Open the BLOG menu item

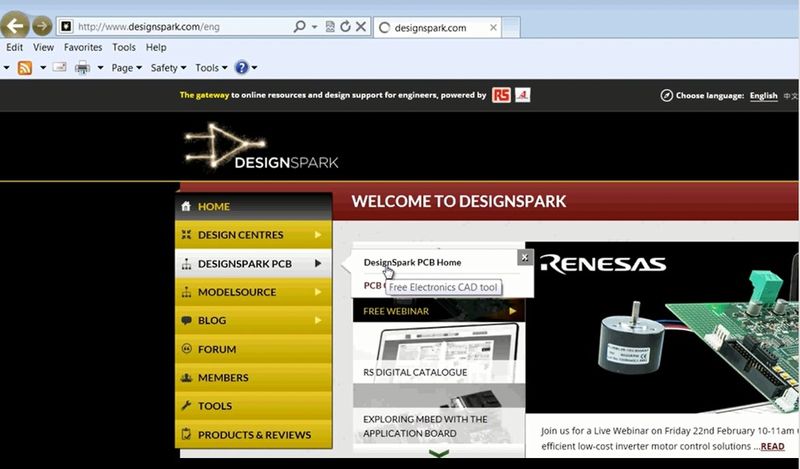pos(254,320)
